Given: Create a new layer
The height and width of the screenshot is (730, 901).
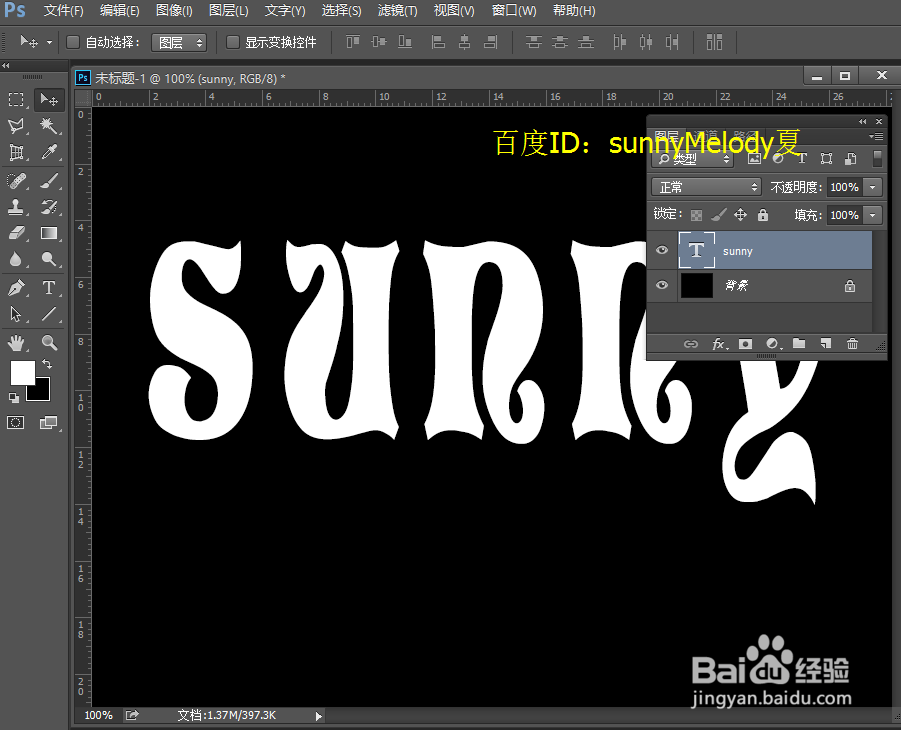Looking at the screenshot, I should tap(826, 344).
